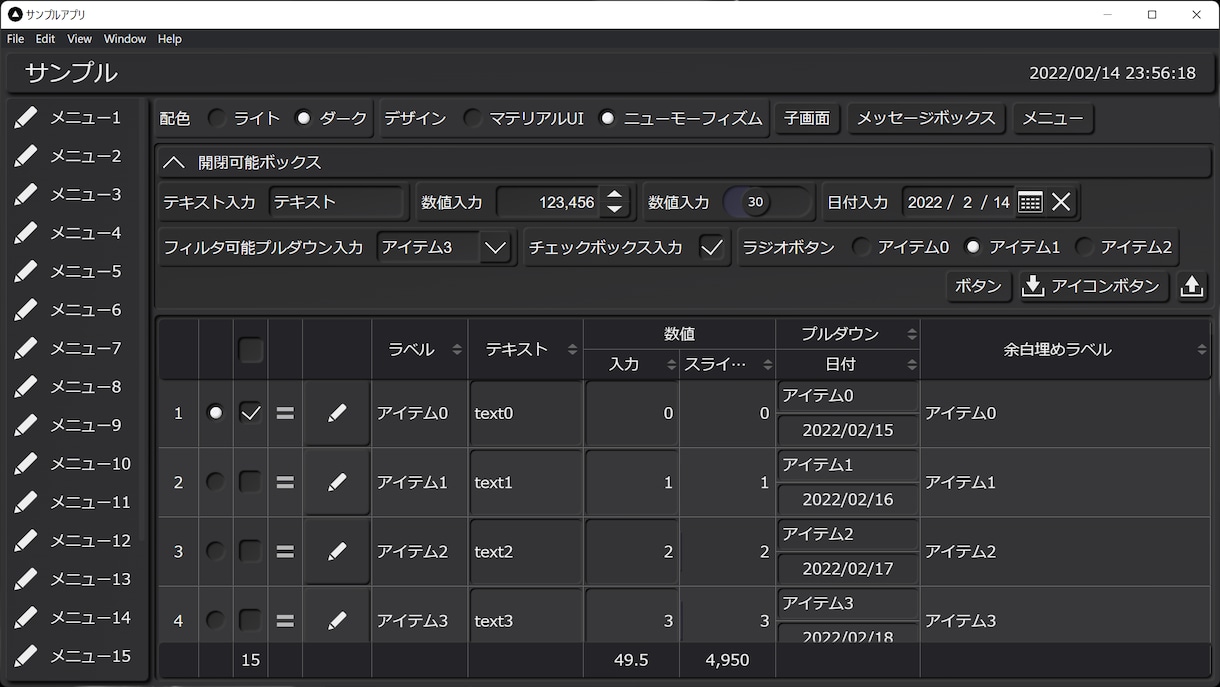Grab the reorder handle in row 1
Image resolution: width=1220 pixels, height=687 pixels.
[x=285, y=413]
